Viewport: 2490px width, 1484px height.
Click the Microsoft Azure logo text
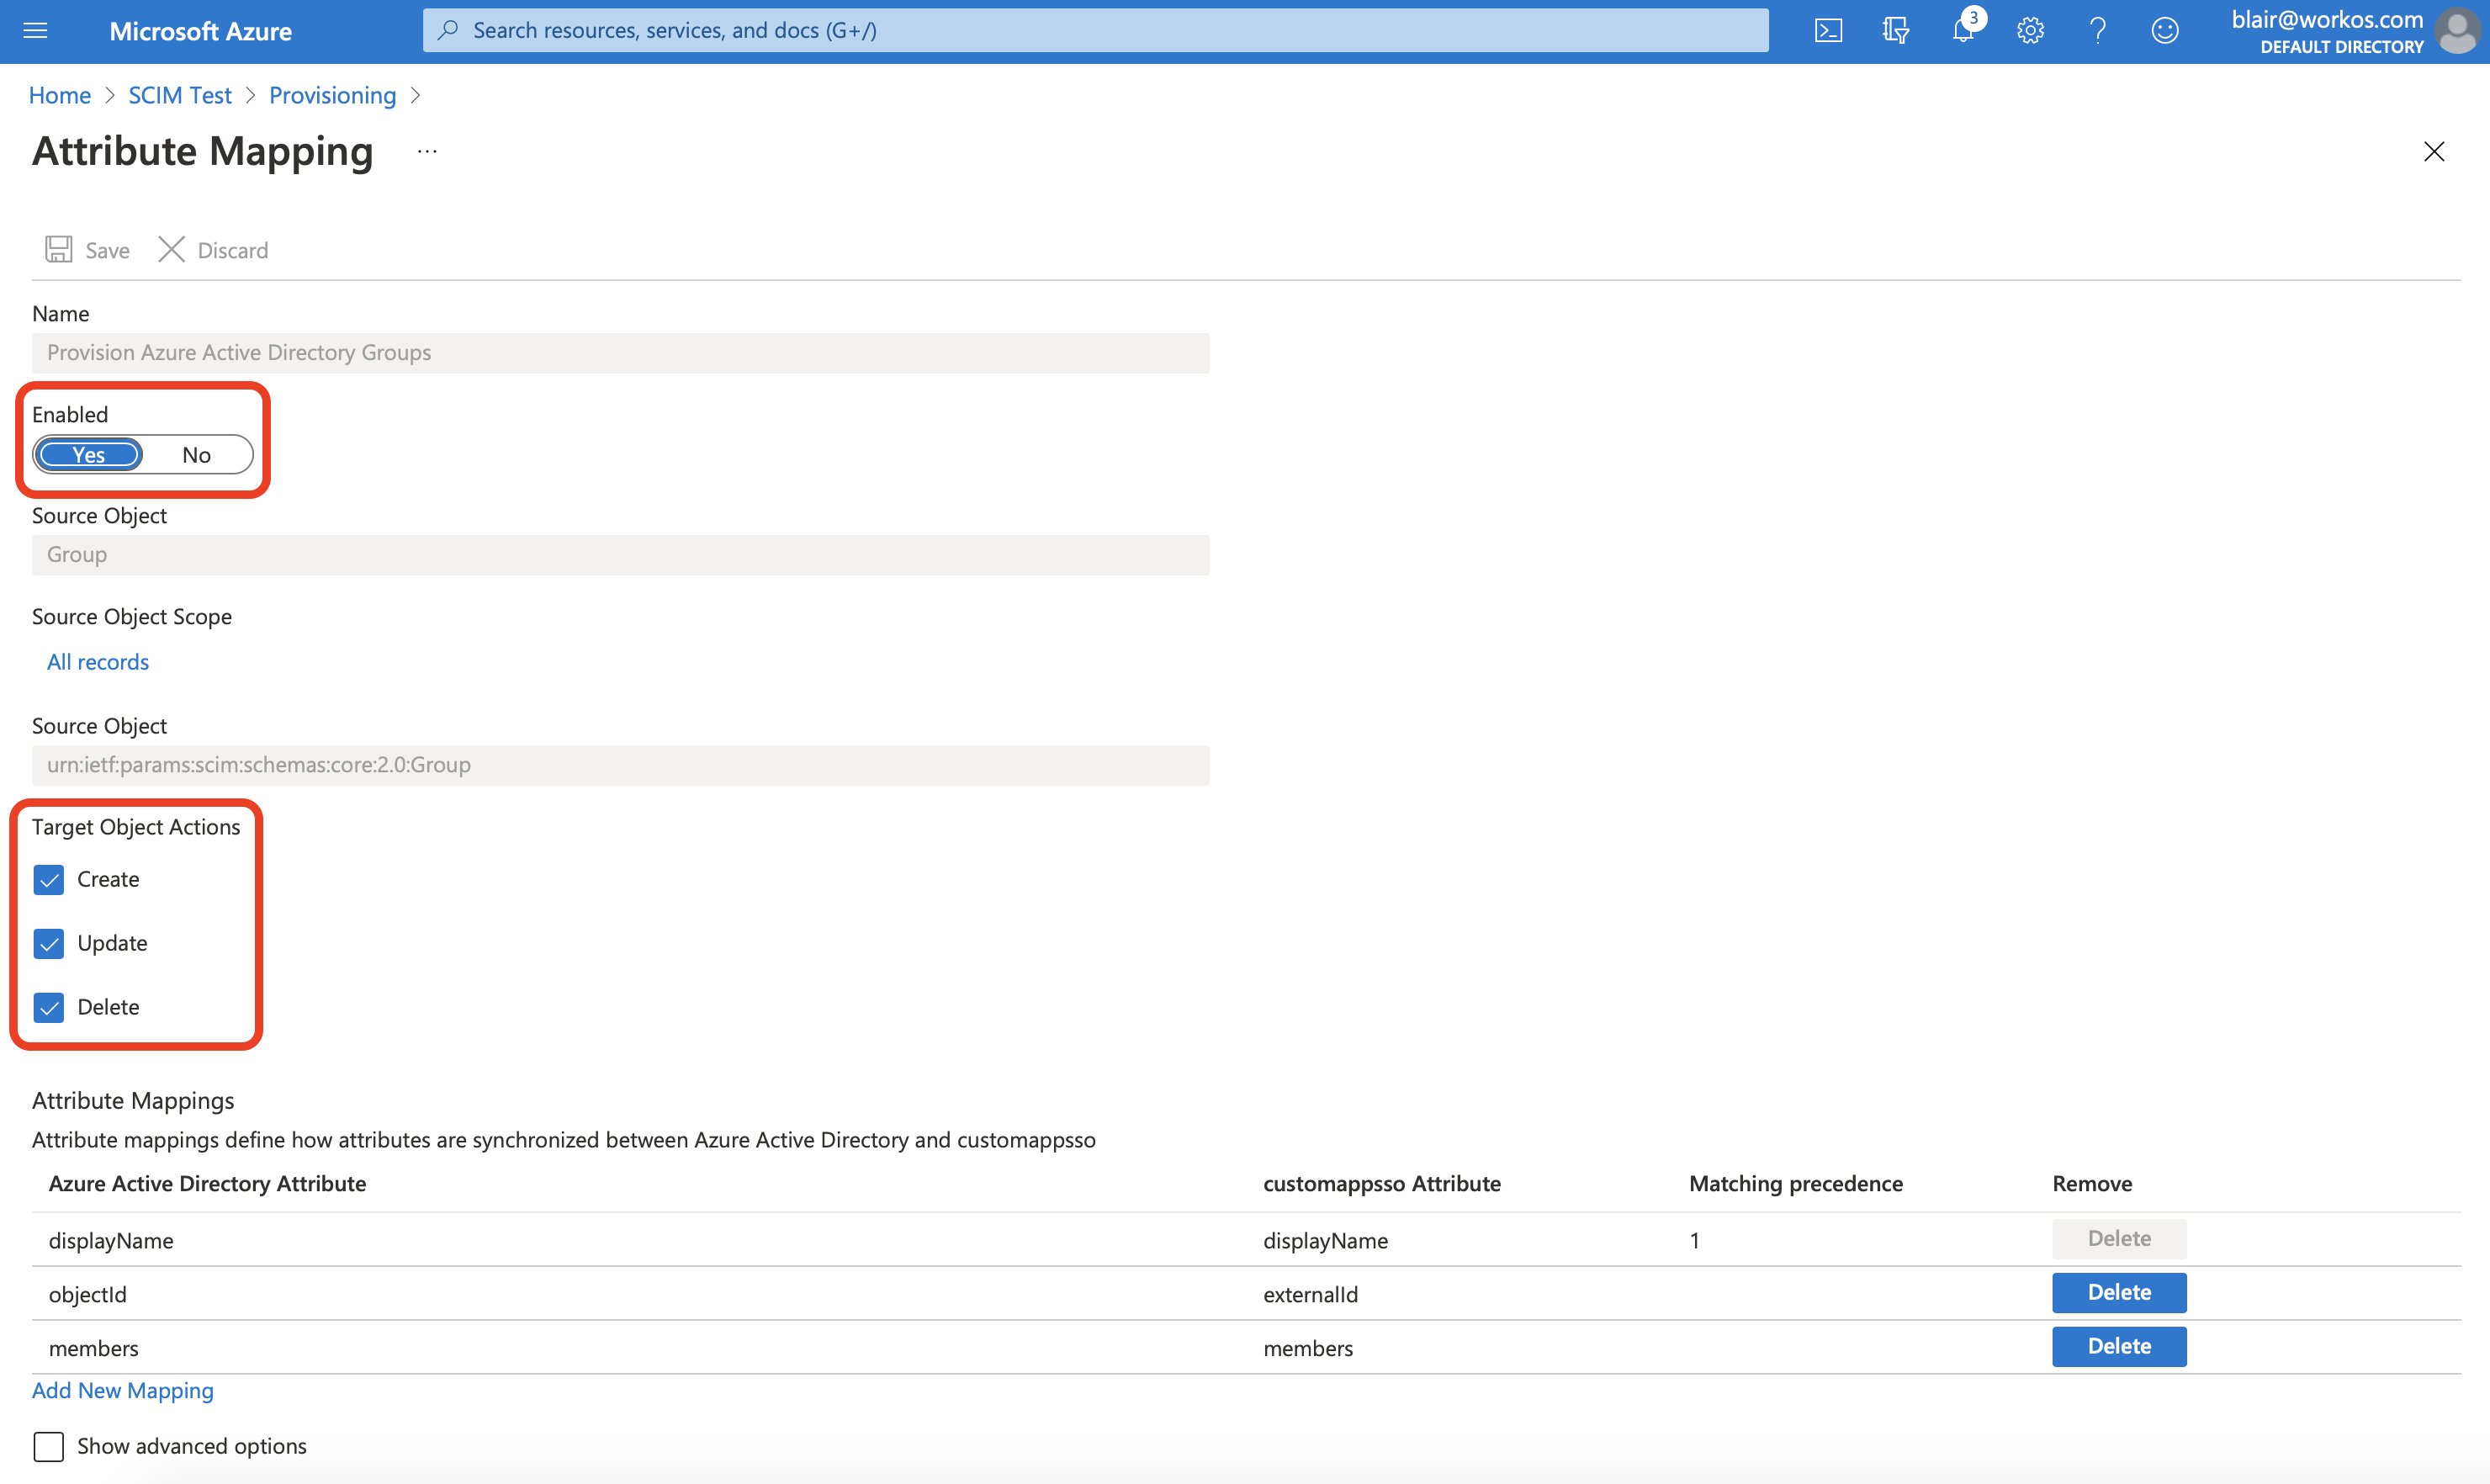pos(201,31)
